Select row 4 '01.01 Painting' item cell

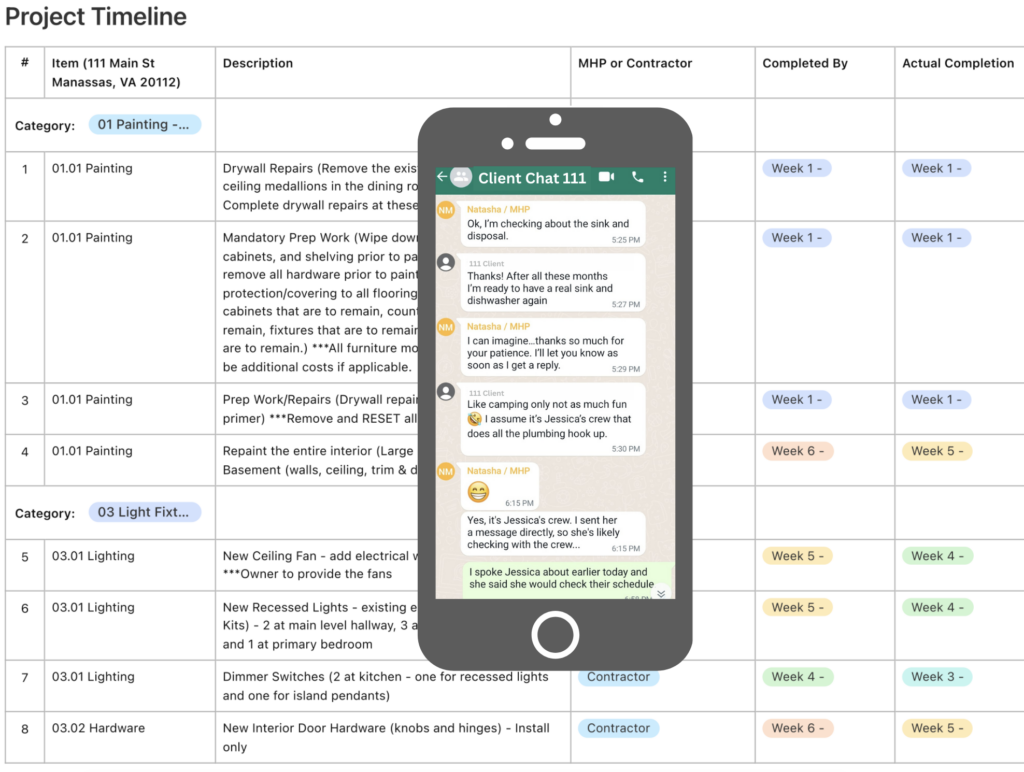coord(130,460)
